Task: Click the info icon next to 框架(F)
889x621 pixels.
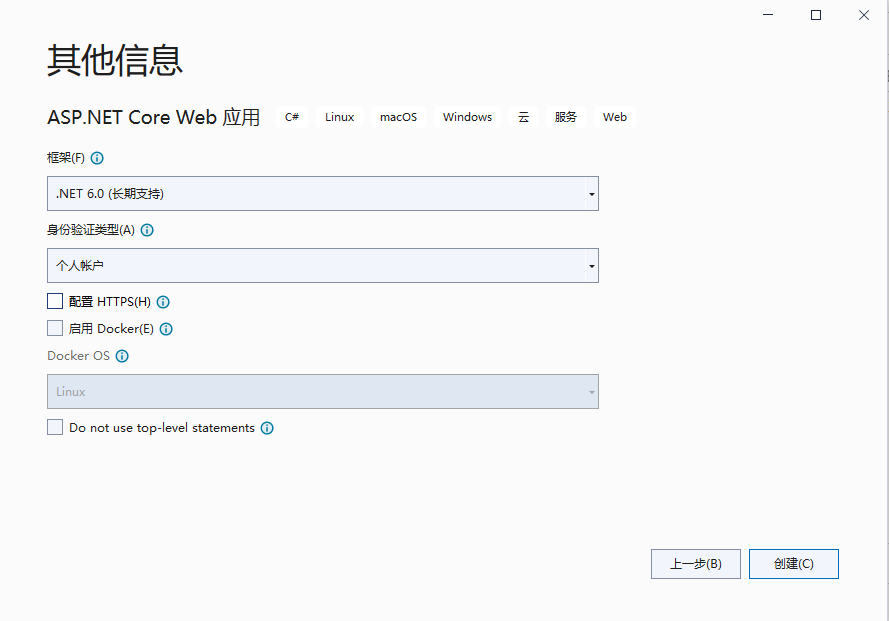Action: click(97, 158)
